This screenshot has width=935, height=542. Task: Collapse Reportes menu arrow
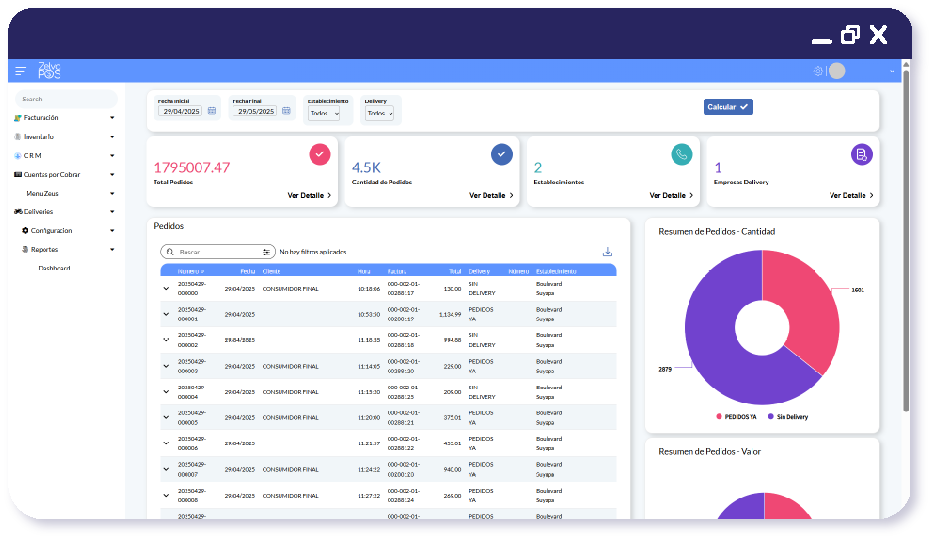click(x=112, y=250)
